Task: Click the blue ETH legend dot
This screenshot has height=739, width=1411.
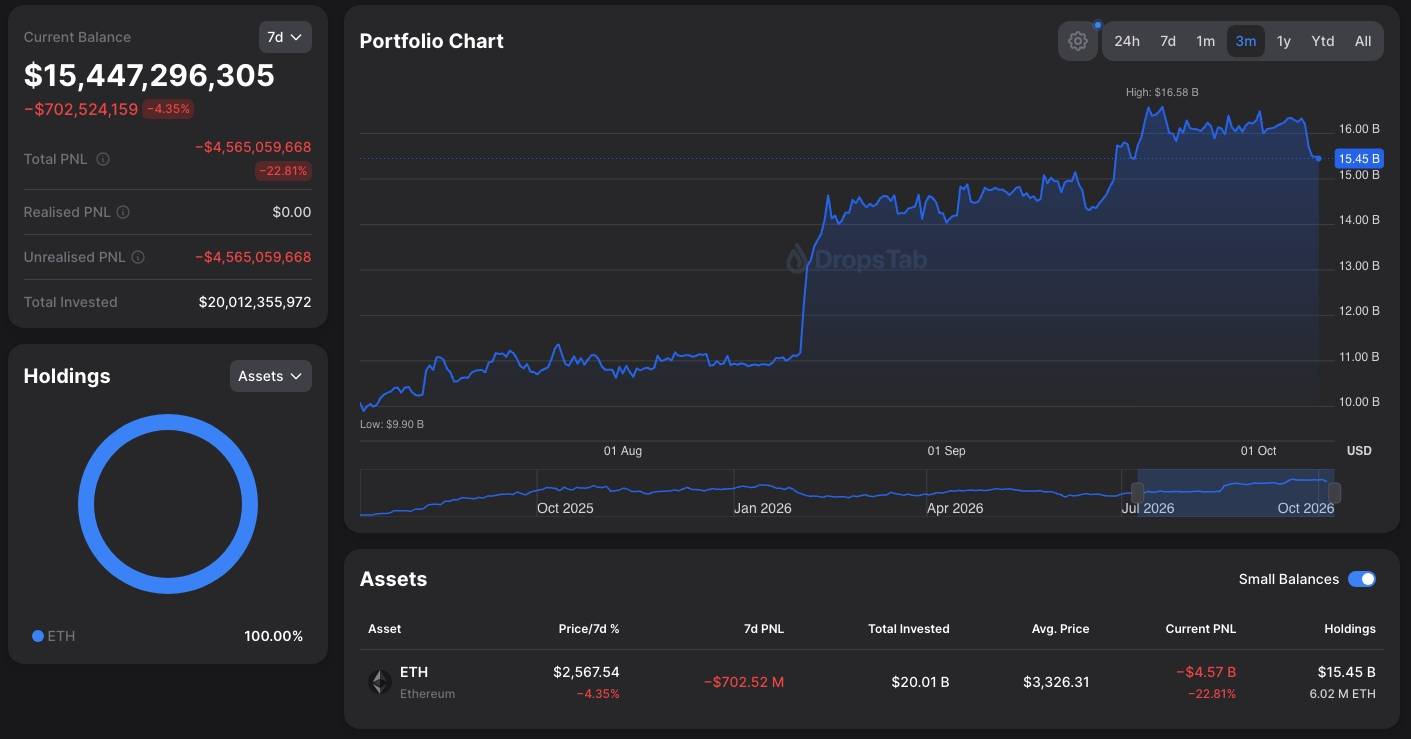Action: click(38, 636)
